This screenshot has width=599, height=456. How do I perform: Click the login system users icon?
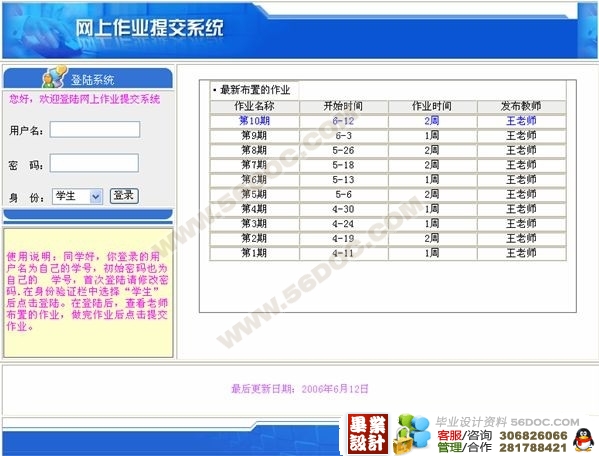tap(55, 77)
